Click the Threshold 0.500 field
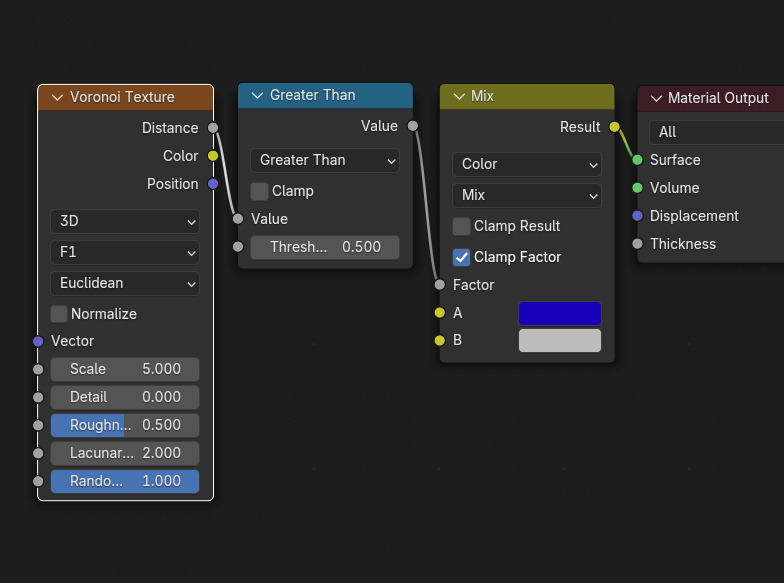This screenshot has width=784, height=583. tap(325, 248)
